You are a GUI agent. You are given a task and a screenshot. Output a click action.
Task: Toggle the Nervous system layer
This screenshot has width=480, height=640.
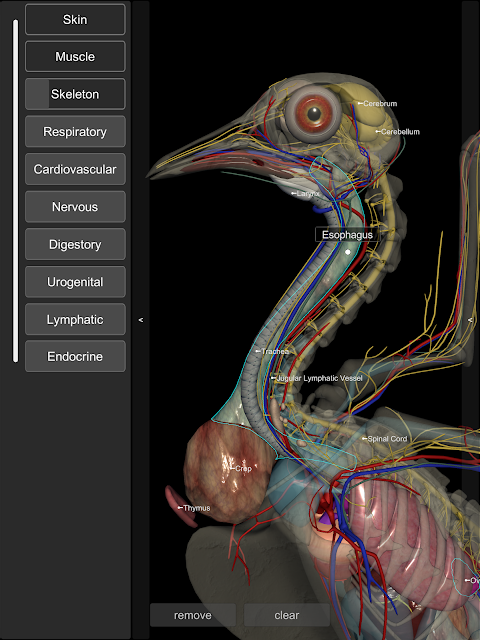tap(75, 207)
